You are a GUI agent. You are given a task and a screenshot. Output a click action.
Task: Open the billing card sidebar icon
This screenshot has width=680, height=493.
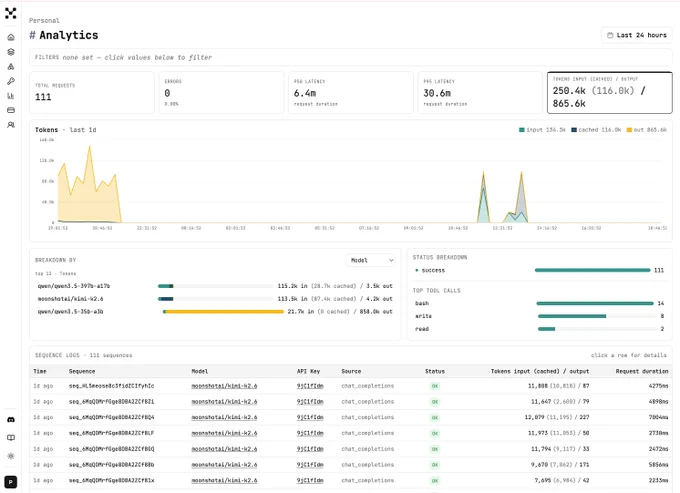[11, 110]
